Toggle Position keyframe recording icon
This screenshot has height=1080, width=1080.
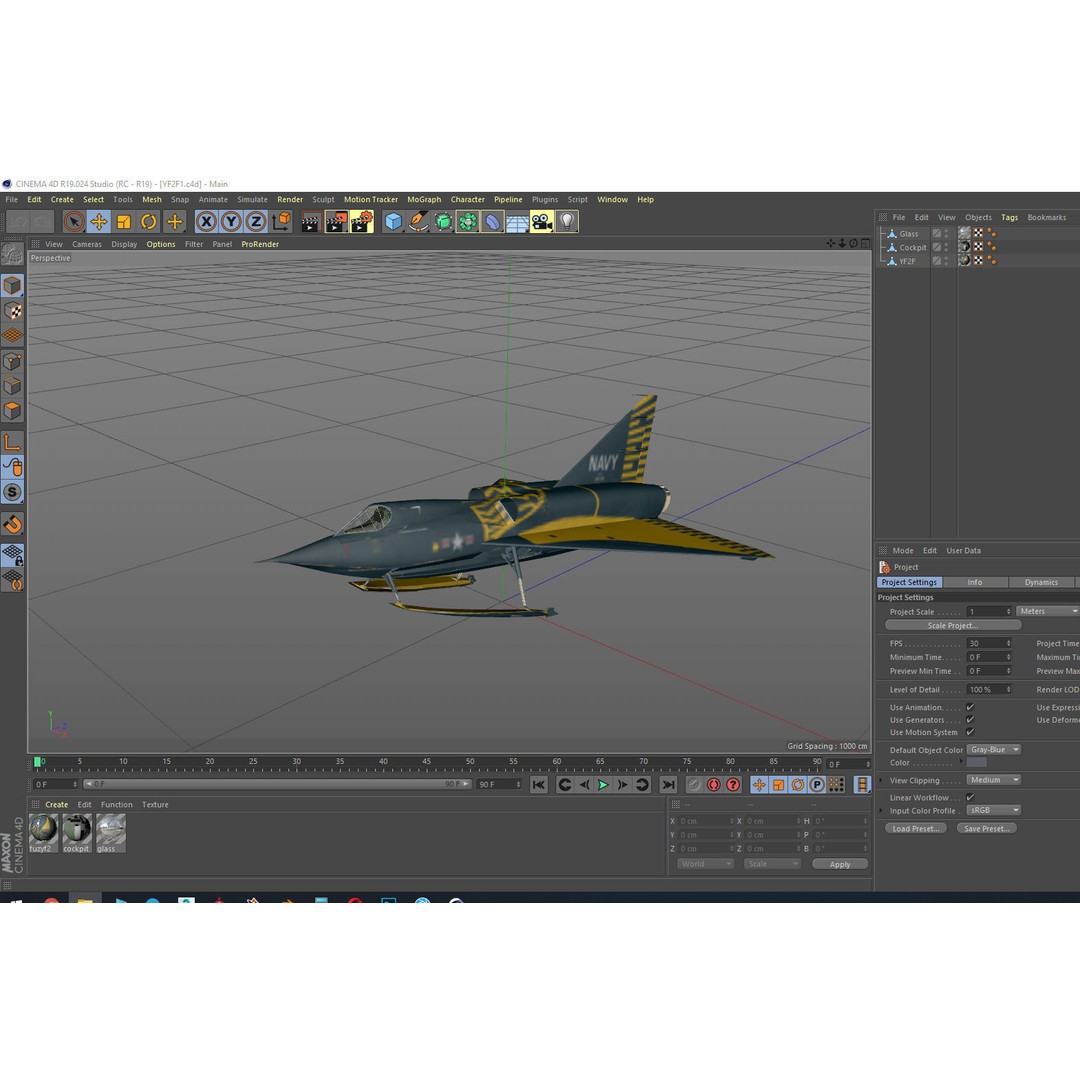click(759, 785)
